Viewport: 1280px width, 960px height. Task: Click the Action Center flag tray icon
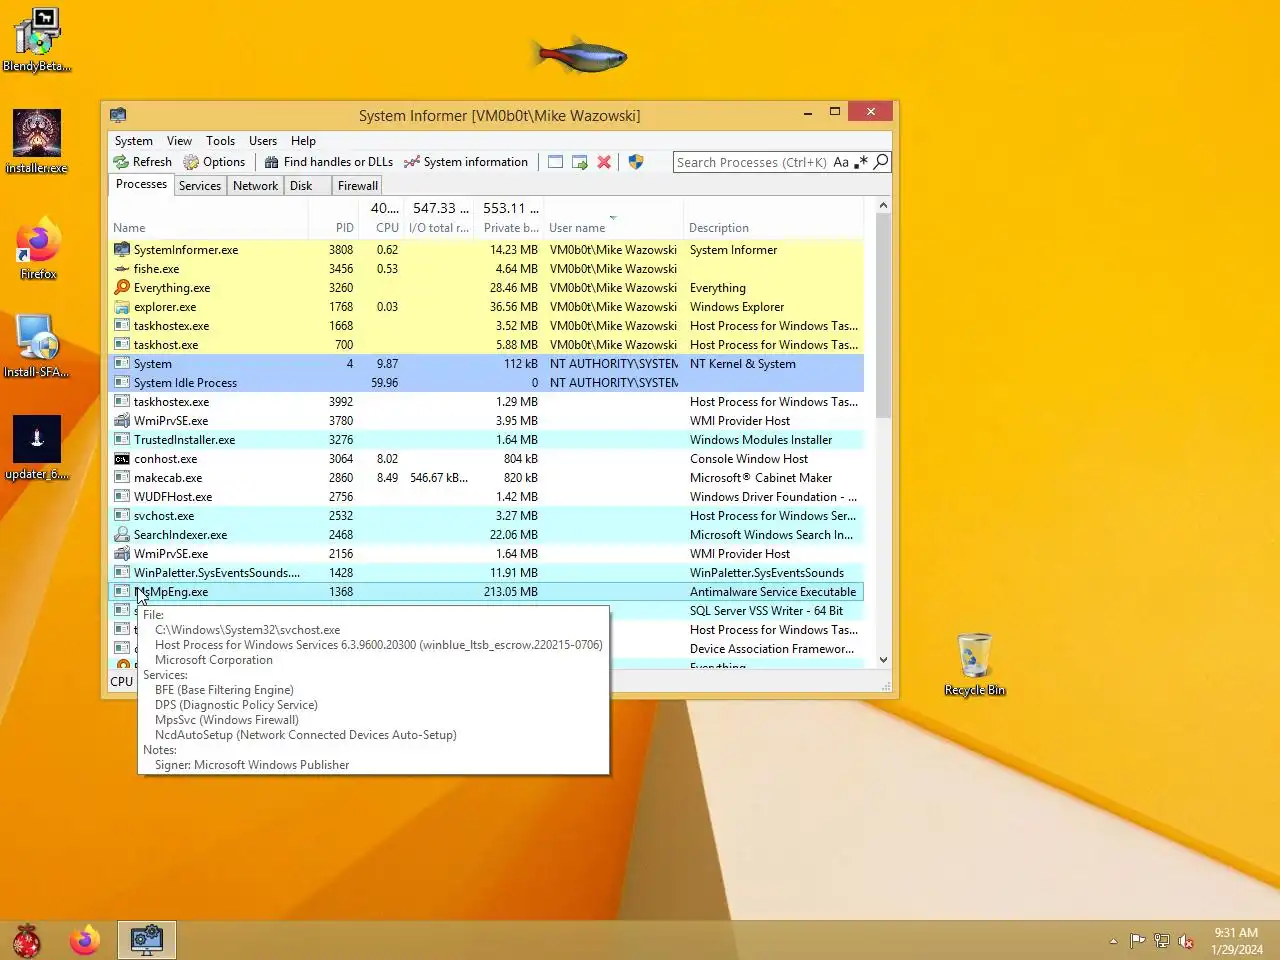coord(1138,941)
